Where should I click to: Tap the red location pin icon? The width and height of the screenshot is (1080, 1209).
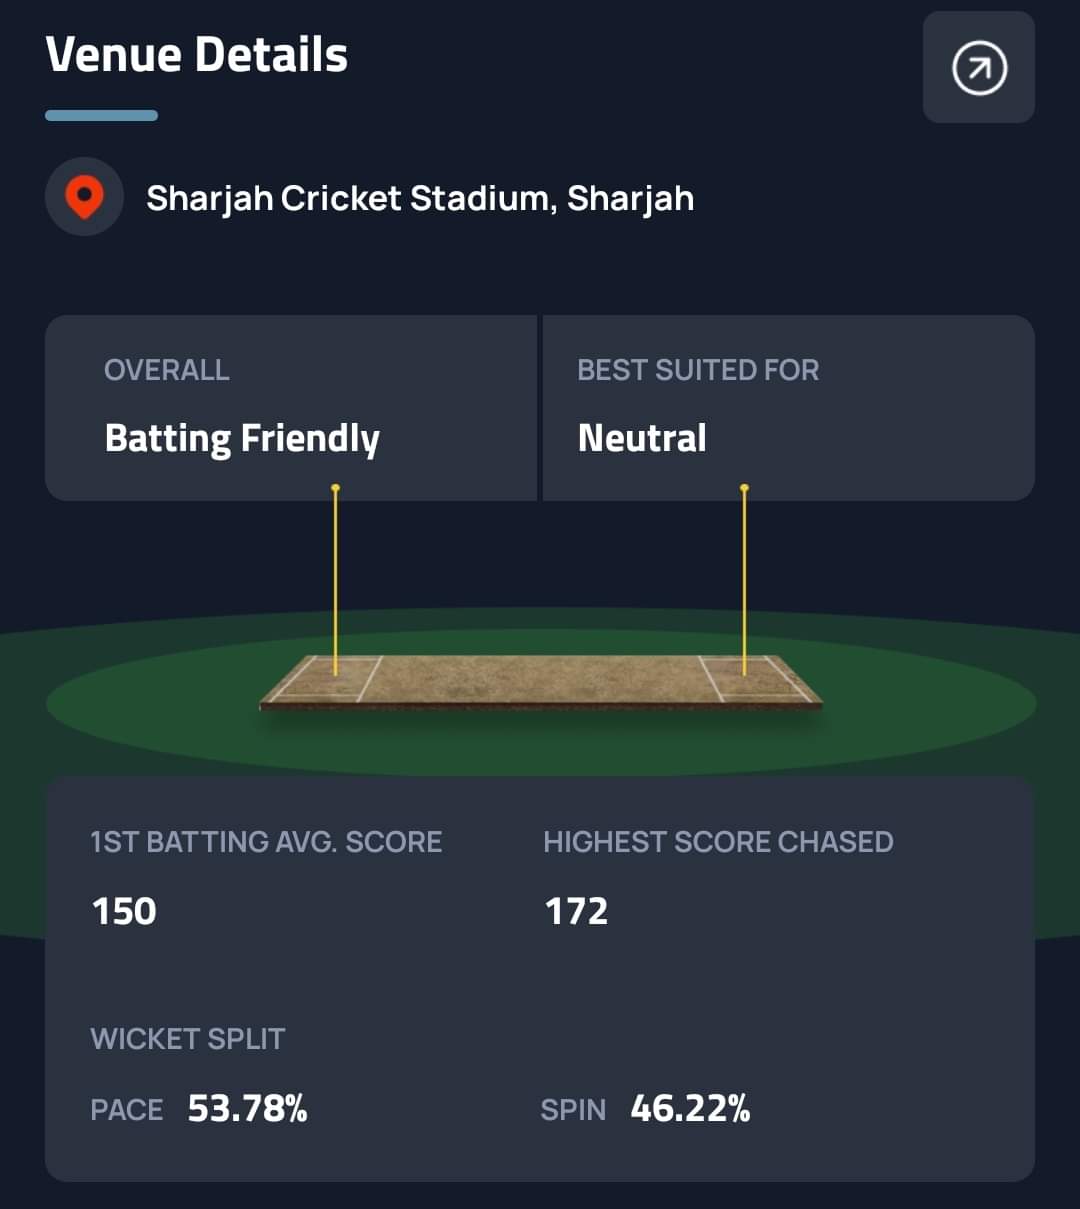click(x=84, y=197)
